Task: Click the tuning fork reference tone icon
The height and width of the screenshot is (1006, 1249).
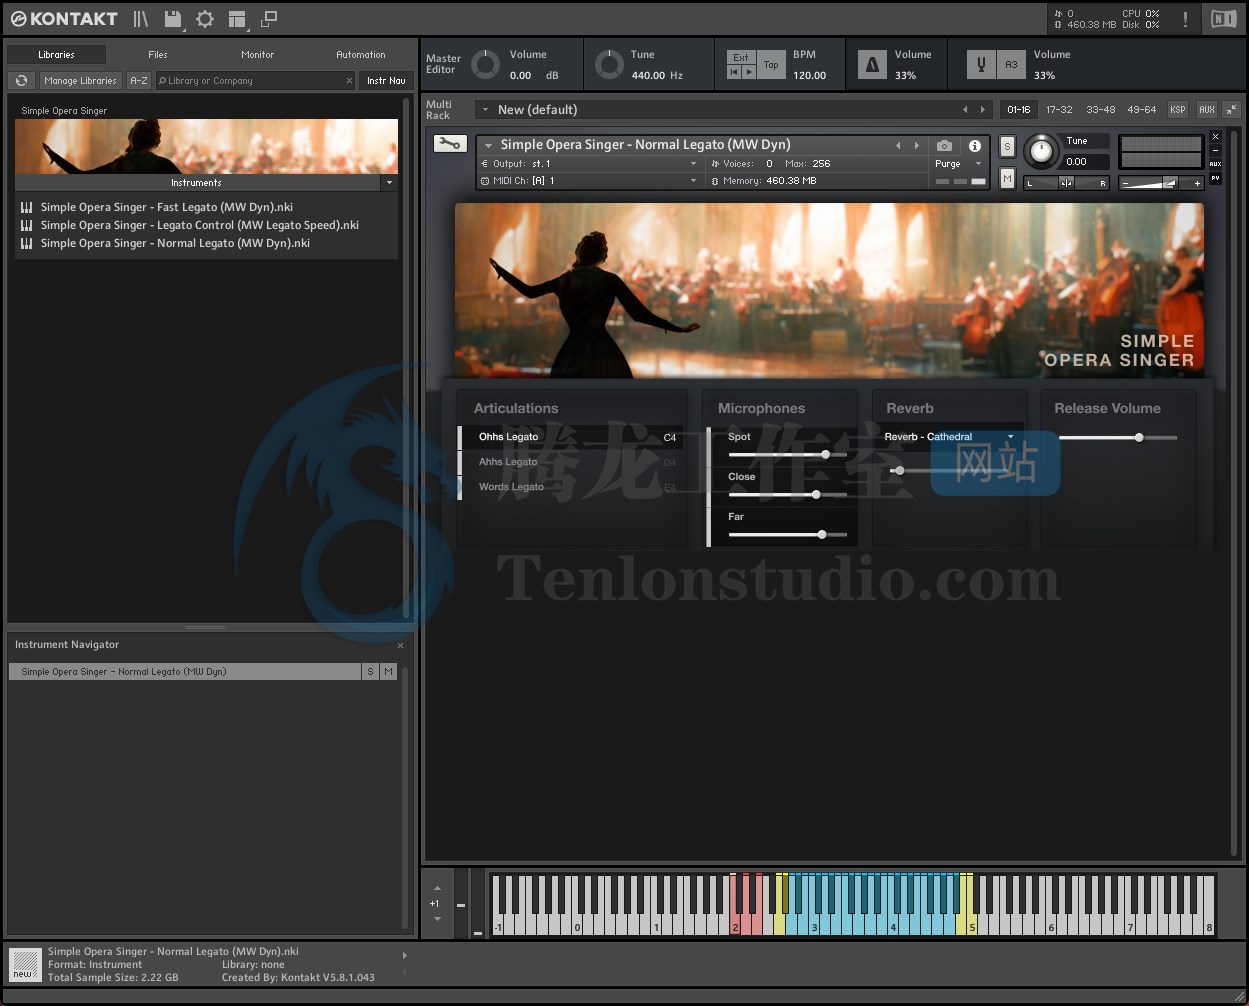Action: point(982,65)
